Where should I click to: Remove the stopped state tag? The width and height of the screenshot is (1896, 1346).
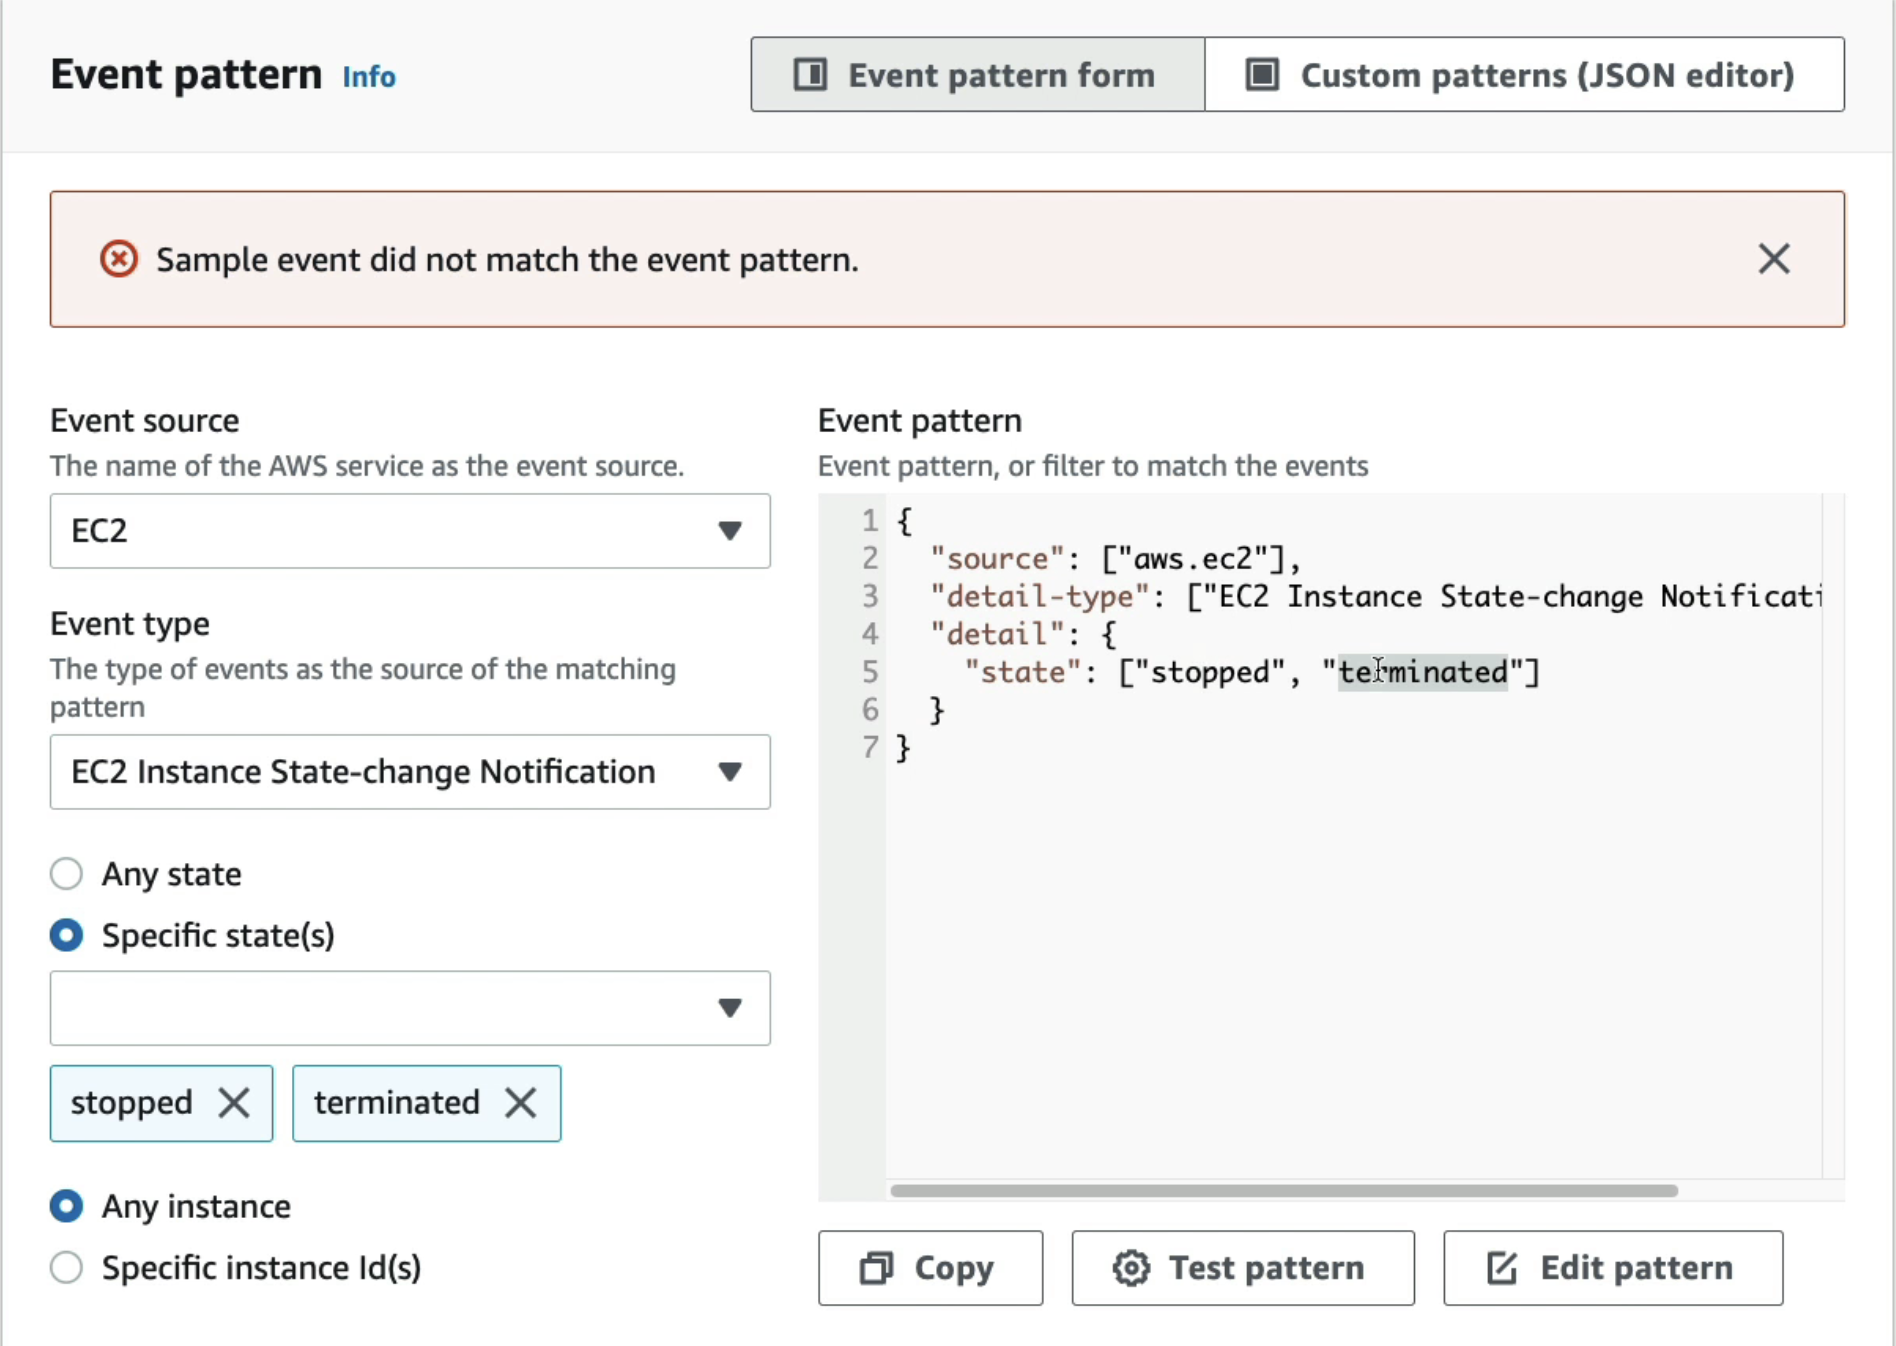click(234, 1103)
